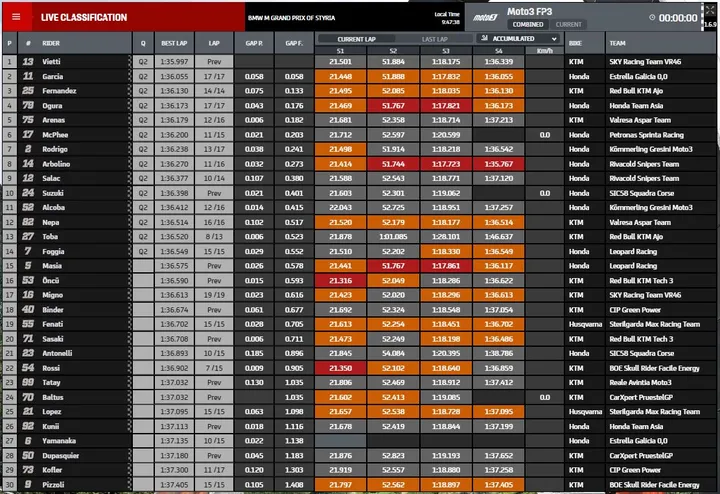This screenshot has width=720, height=494.
Task: Toggle fullscreen with the expand icon
Action: coord(710,11)
